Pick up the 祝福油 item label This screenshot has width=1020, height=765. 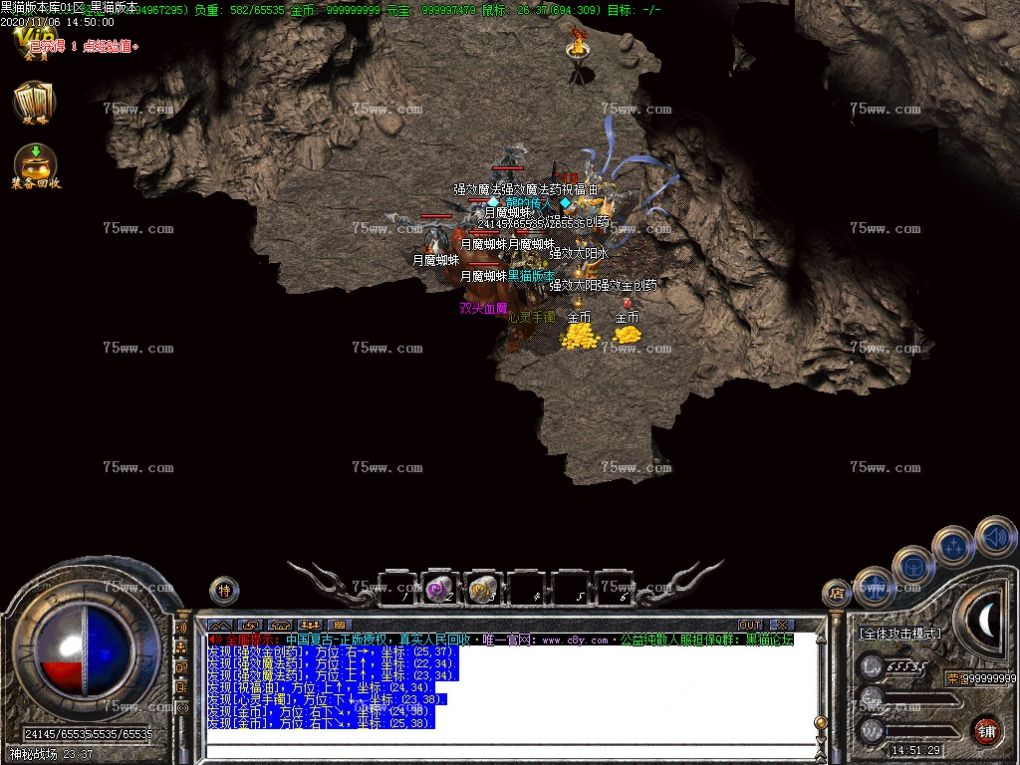coord(580,190)
